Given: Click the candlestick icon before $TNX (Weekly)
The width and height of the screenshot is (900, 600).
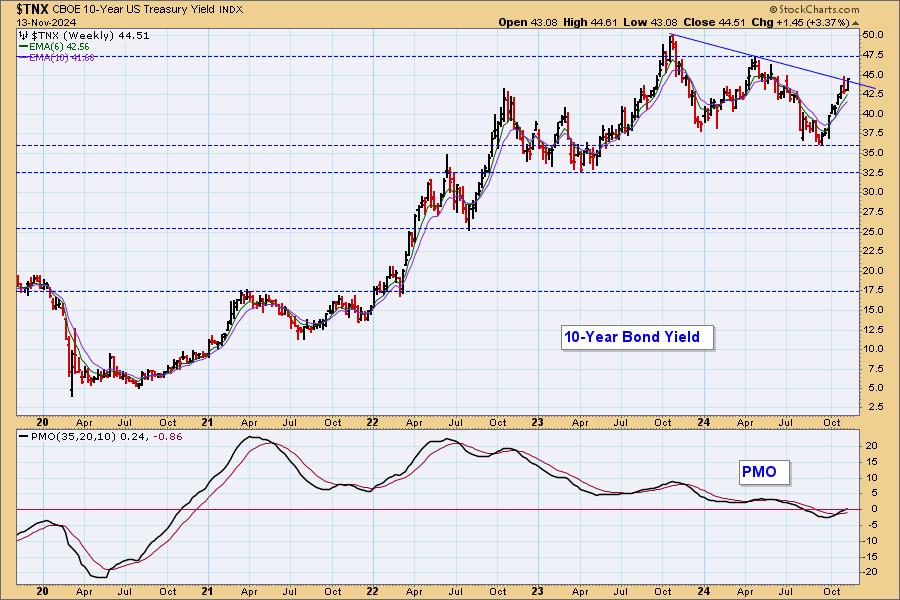Looking at the screenshot, I should point(24,36).
